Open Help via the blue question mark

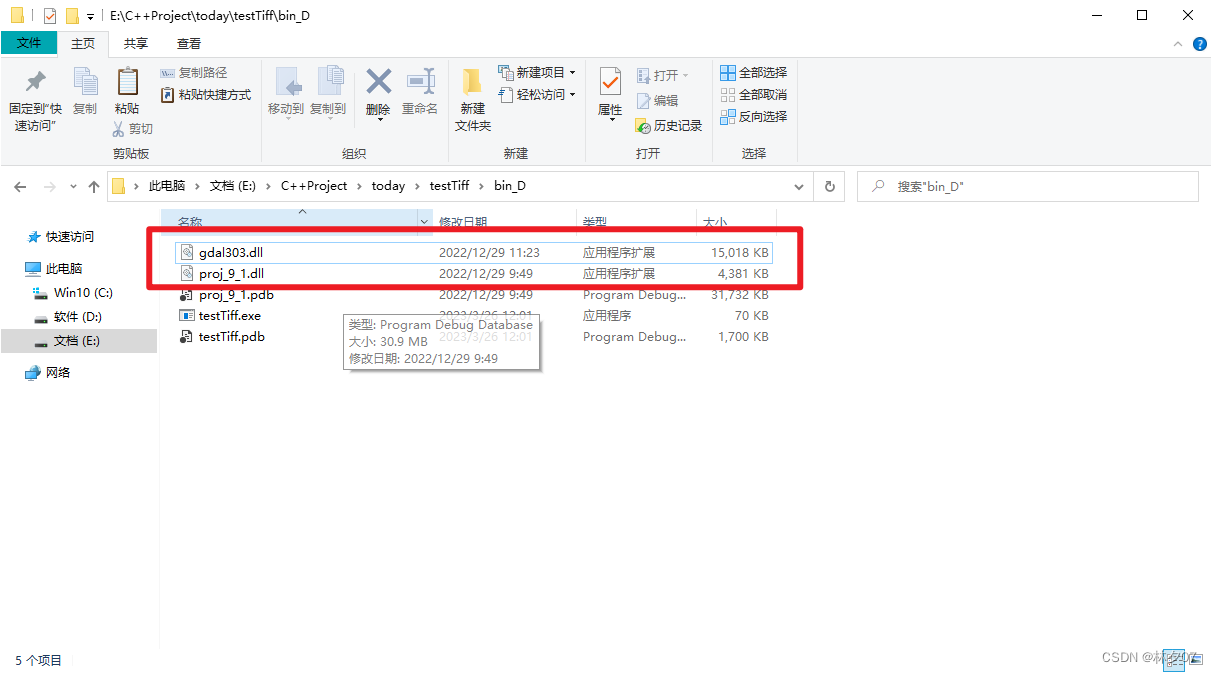(x=1200, y=44)
